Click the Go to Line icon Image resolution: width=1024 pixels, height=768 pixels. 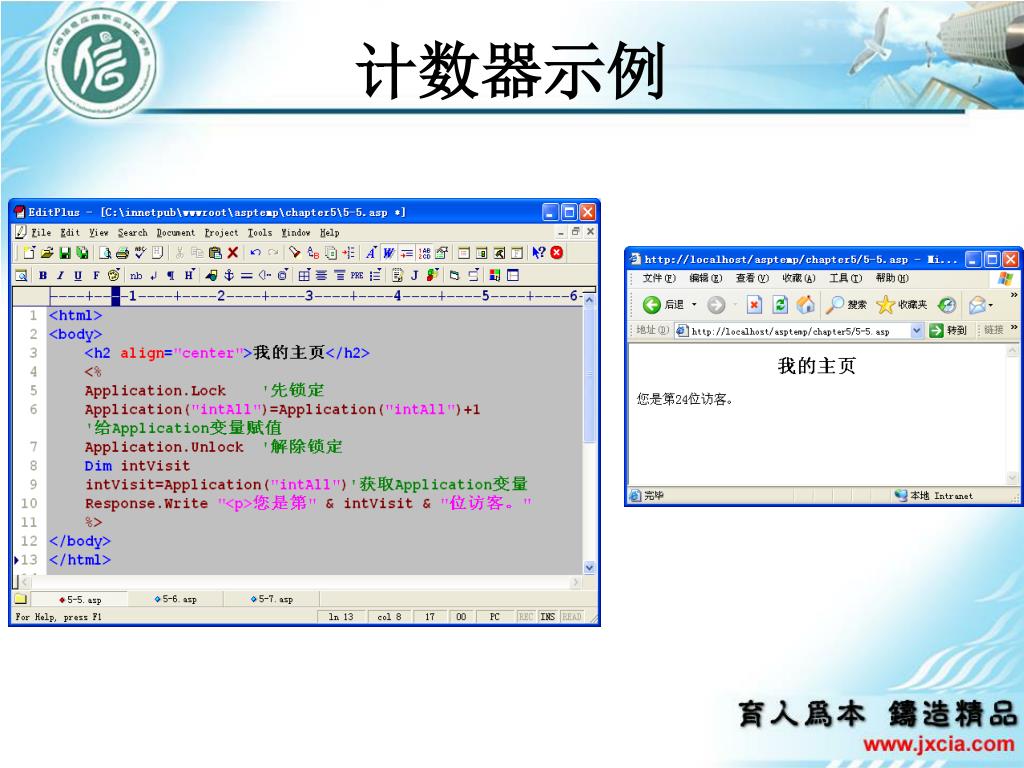[348, 253]
